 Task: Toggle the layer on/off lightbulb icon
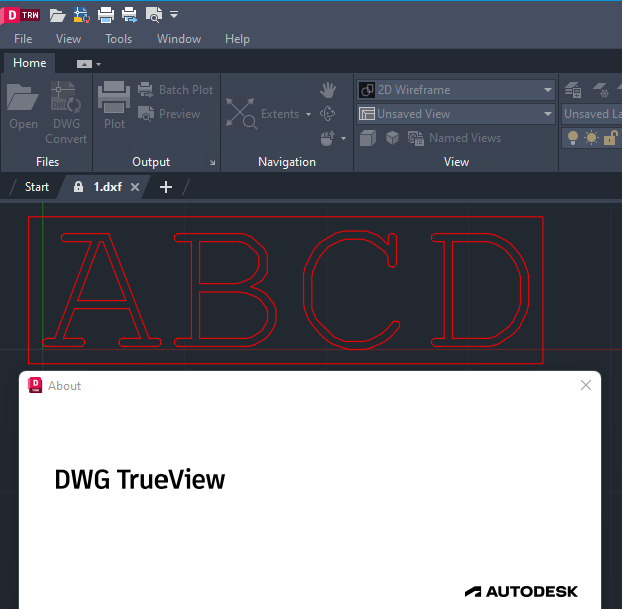tap(573, 138)
